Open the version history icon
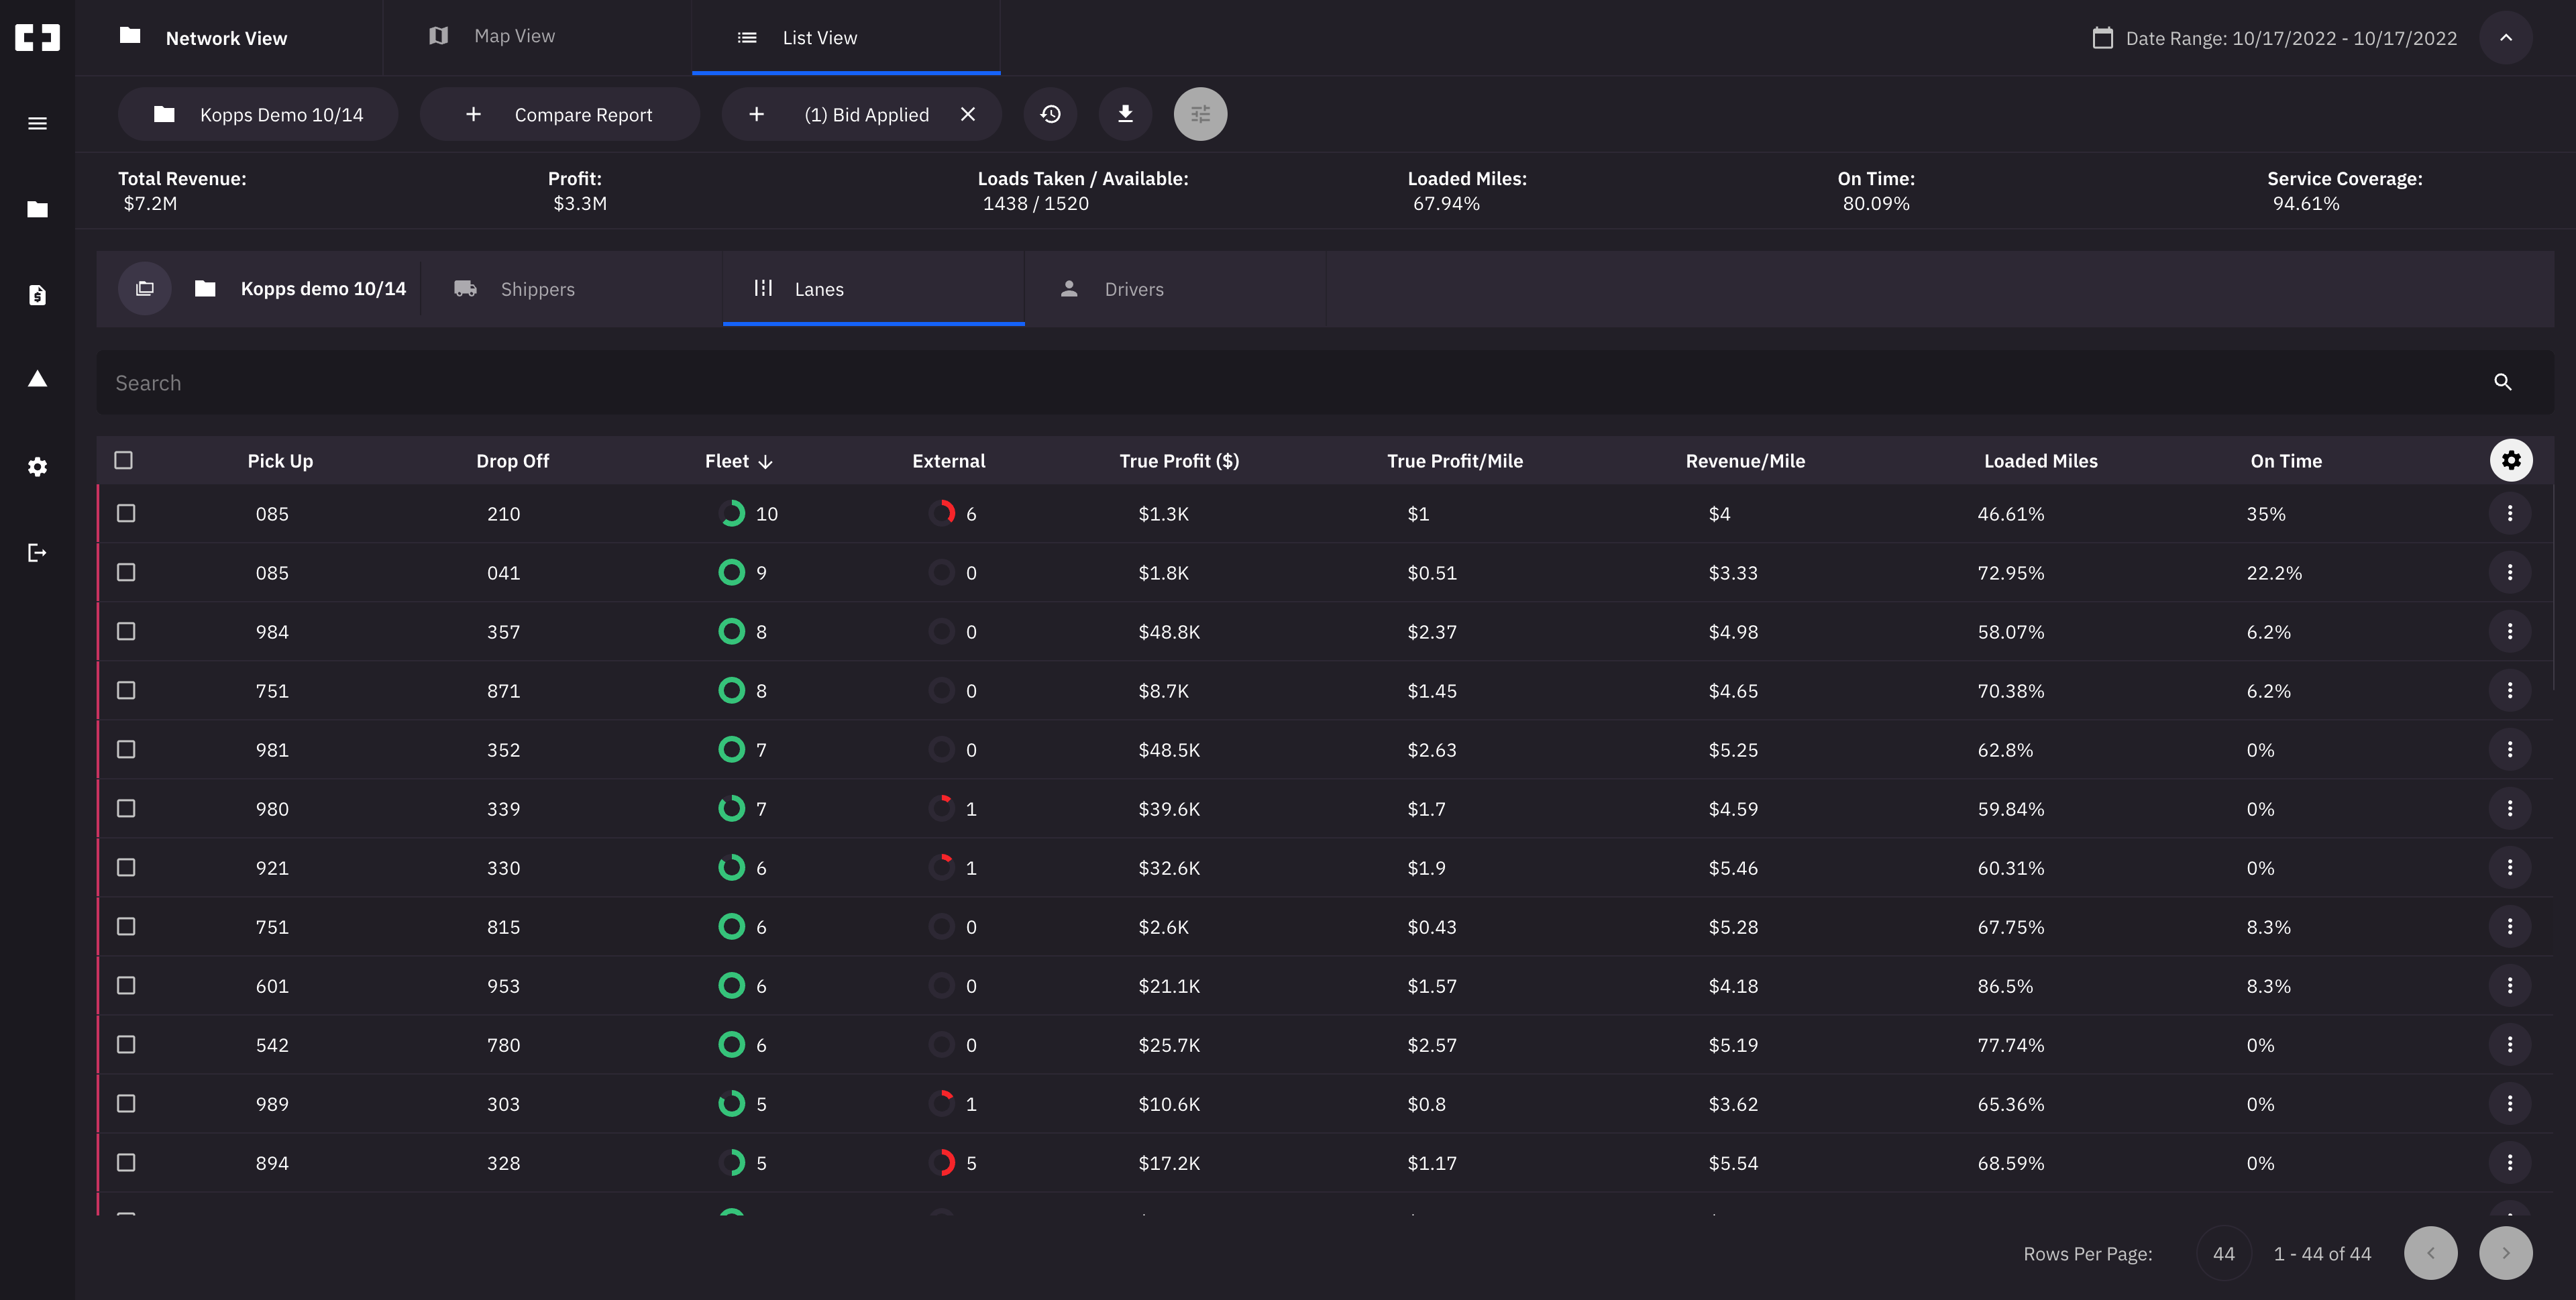The image size is (2576, 1300). pos(1050,114)
